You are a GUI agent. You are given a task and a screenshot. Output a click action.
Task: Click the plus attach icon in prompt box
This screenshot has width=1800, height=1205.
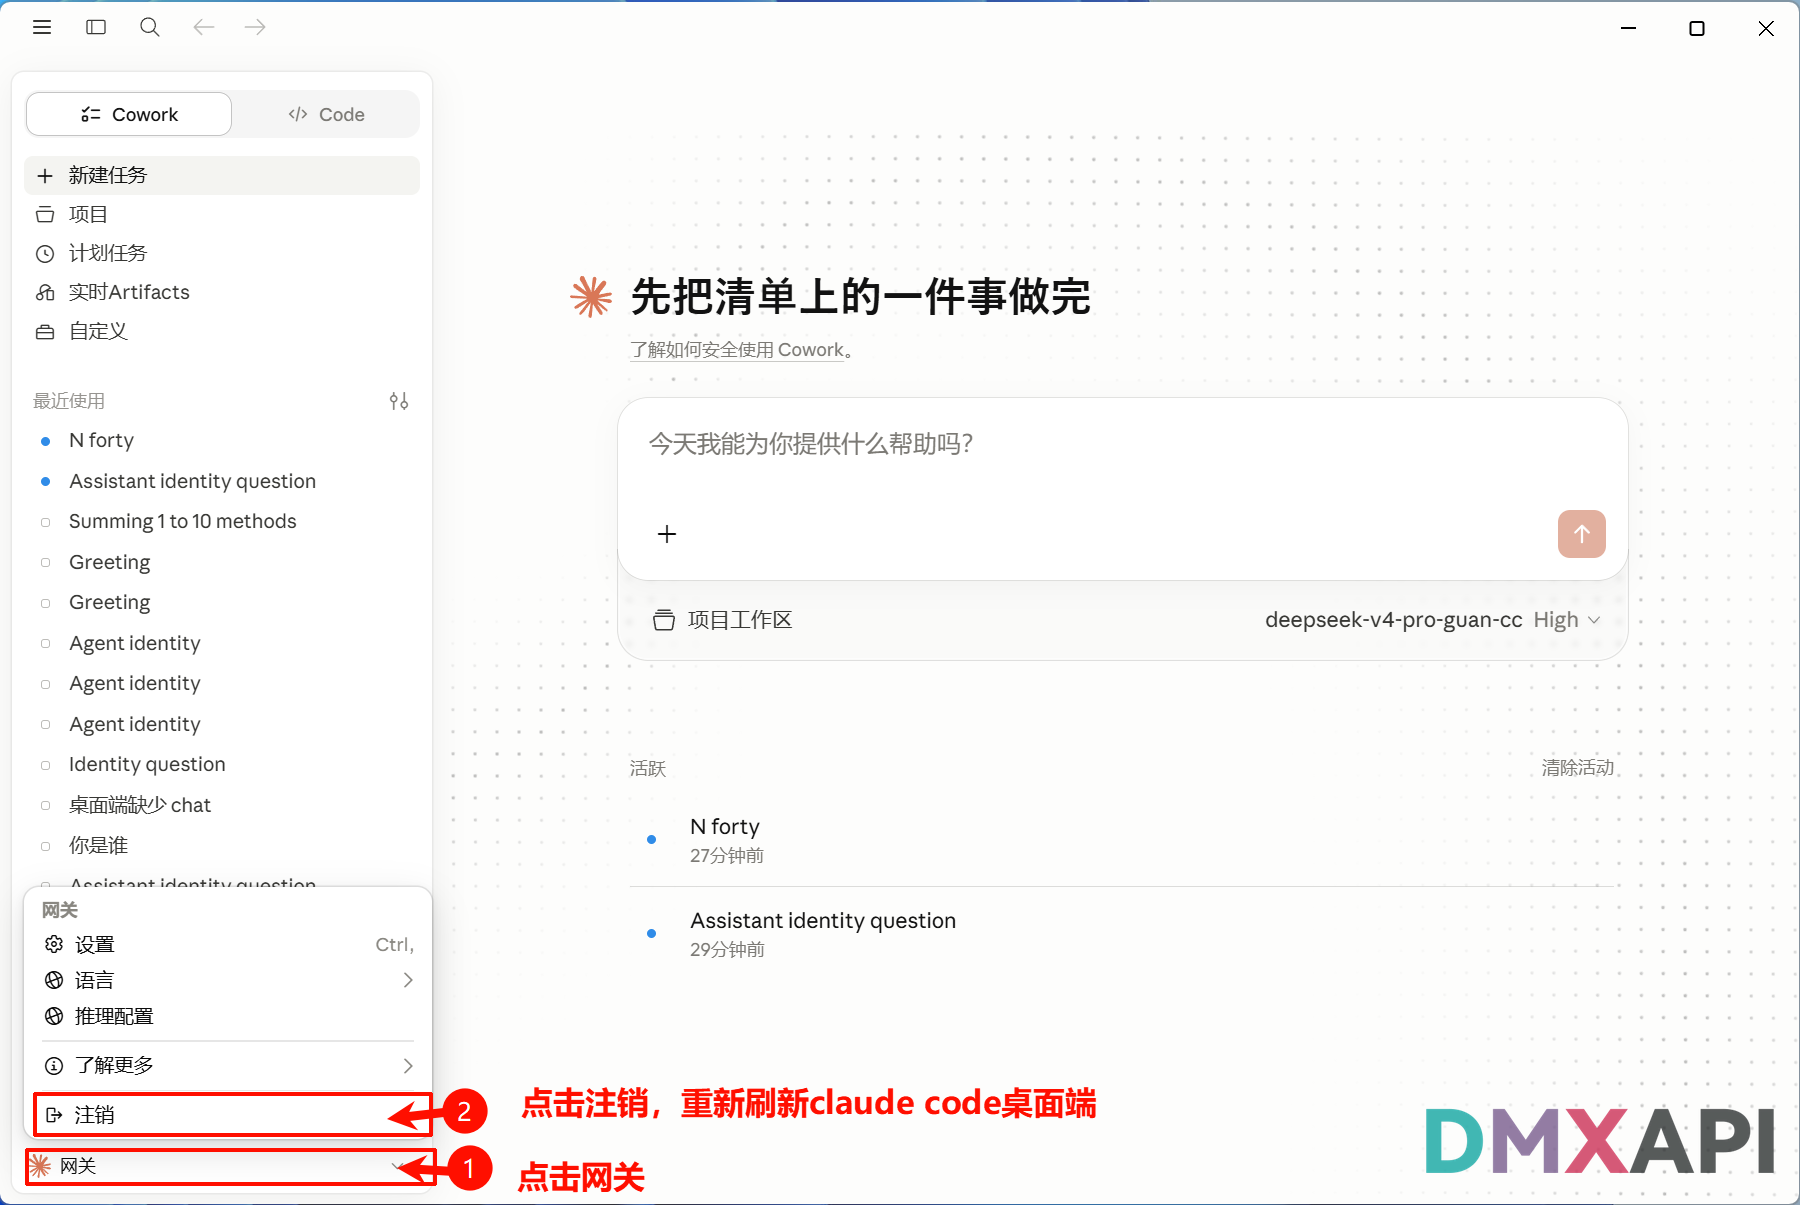pyautogui.click(x=667, y=534)
